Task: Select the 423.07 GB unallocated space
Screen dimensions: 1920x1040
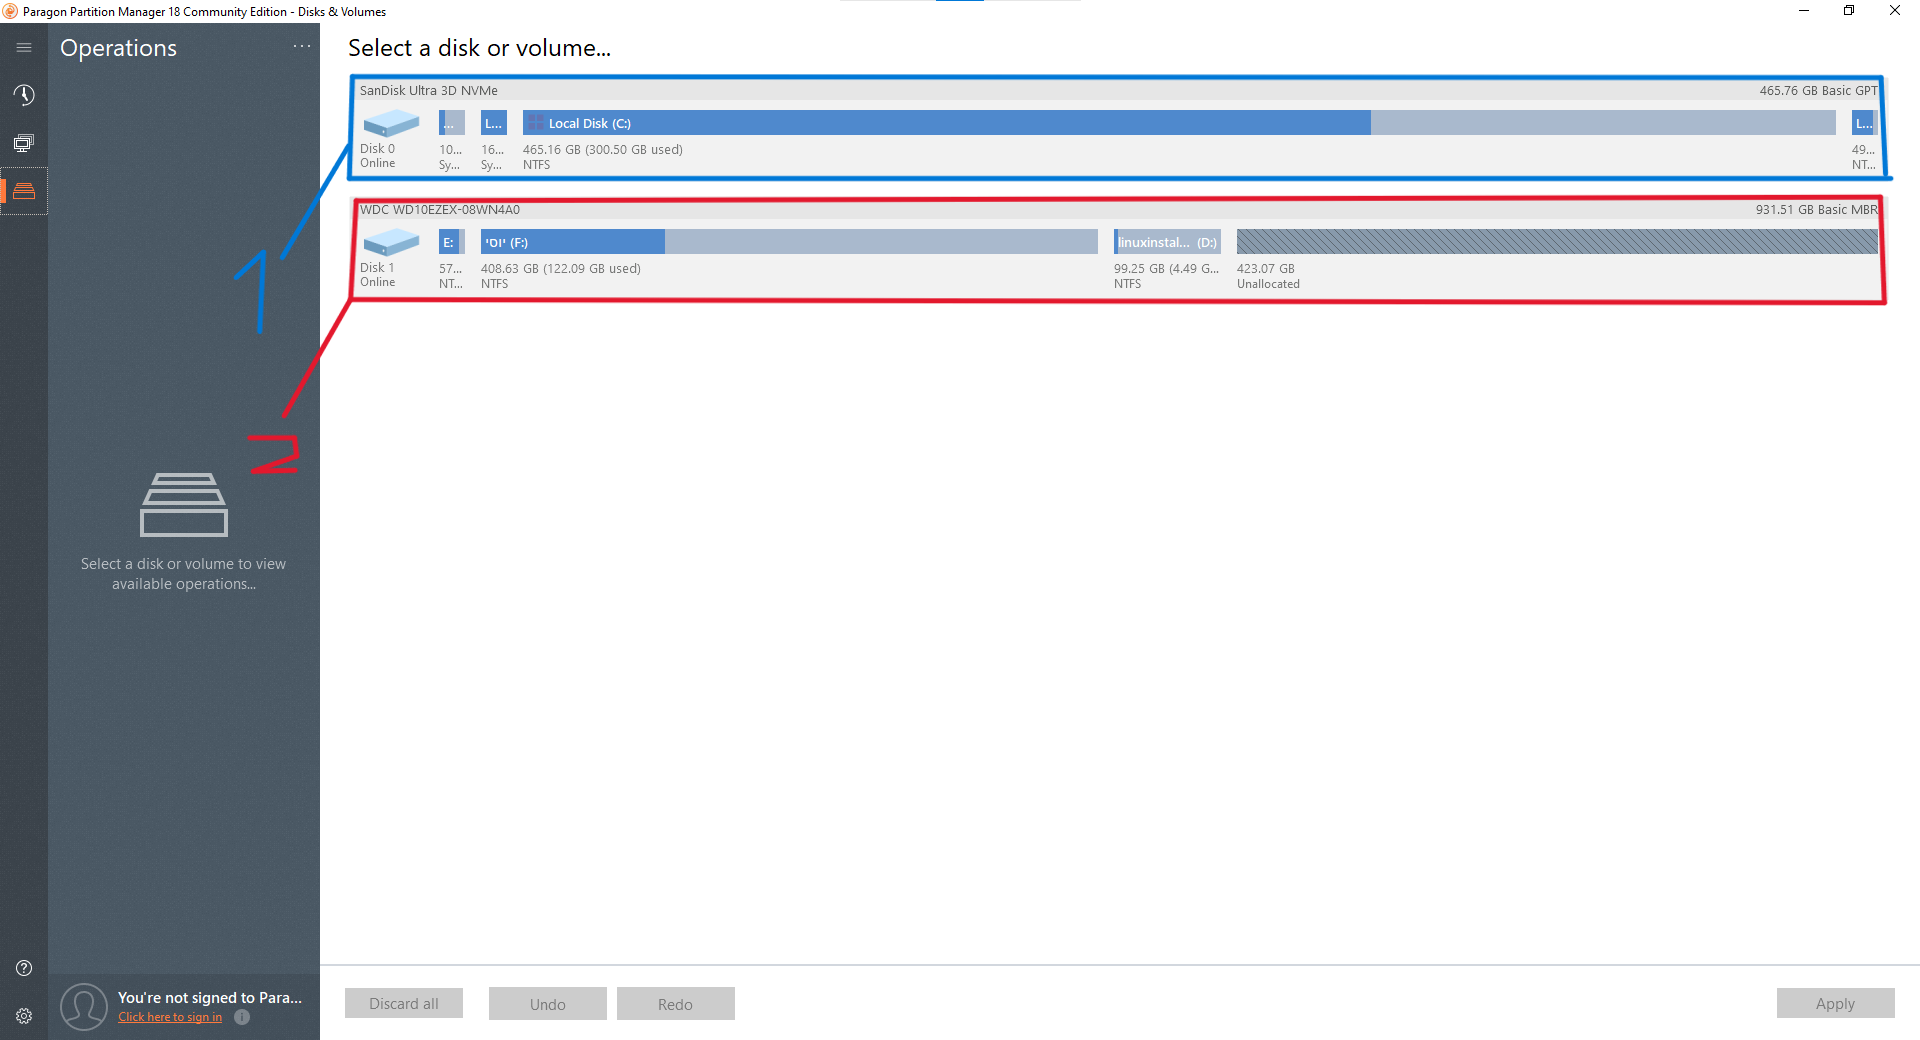Action: click(x=1557, y=242)
